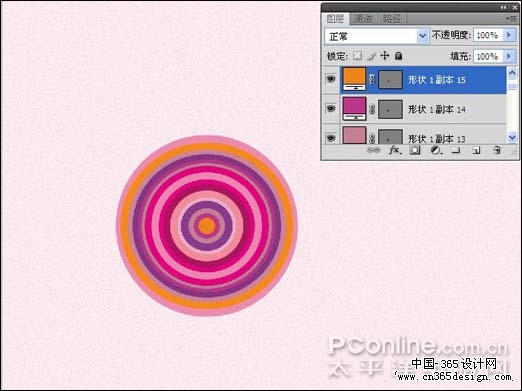Click the 不透明度 label
Viewport: 522px width, 391px height.
pyautogui.click(x=451, y=35)
